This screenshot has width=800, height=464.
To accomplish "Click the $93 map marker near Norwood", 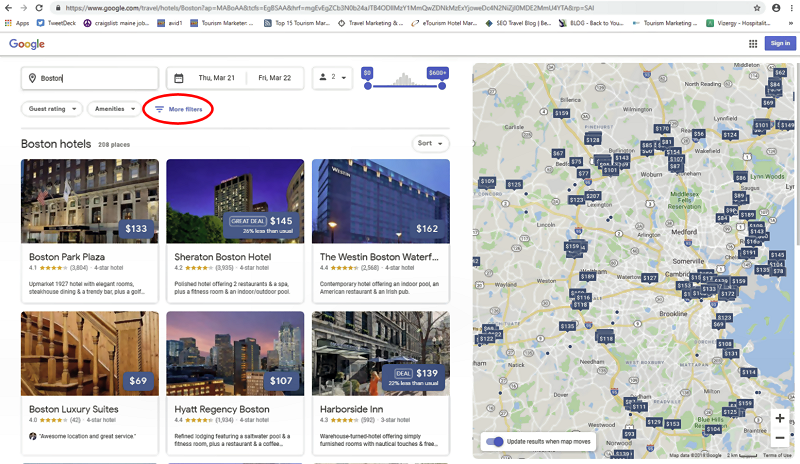I will (x=629, y=434).
